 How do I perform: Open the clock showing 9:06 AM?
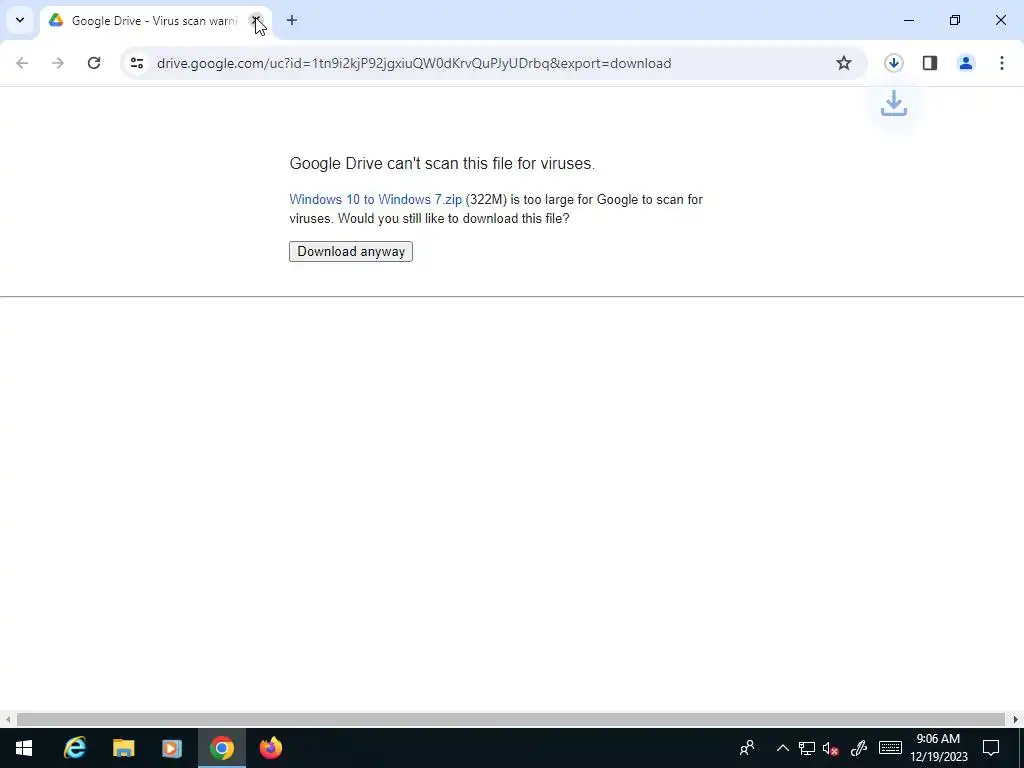938,748
